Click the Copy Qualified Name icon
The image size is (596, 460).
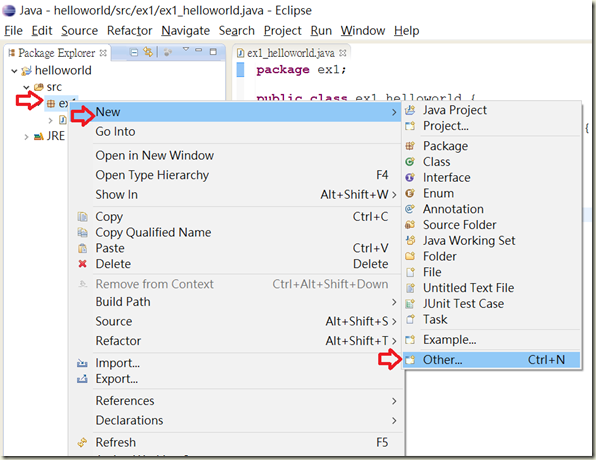tap(82, 232)
